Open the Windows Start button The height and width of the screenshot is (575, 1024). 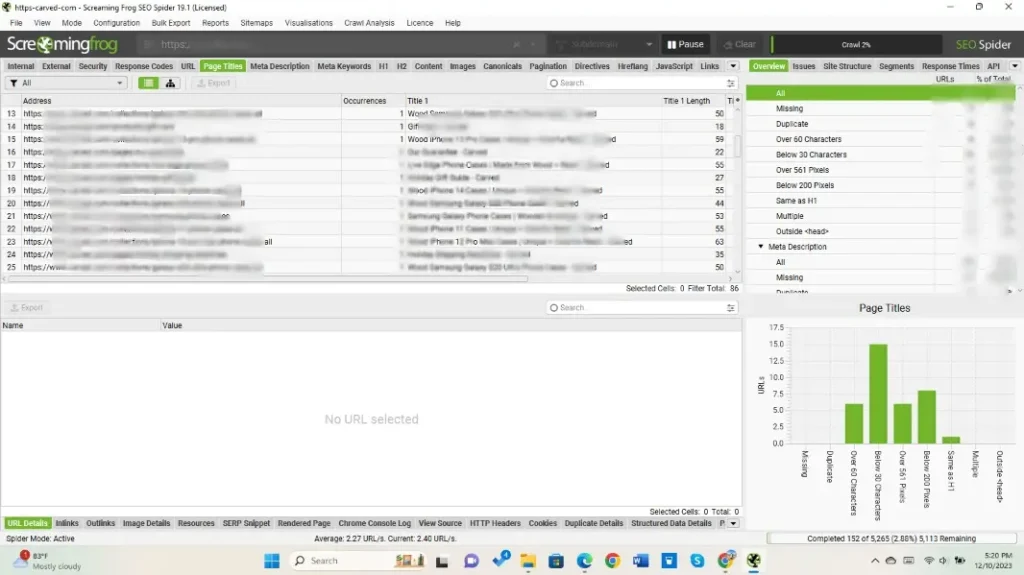272,561
